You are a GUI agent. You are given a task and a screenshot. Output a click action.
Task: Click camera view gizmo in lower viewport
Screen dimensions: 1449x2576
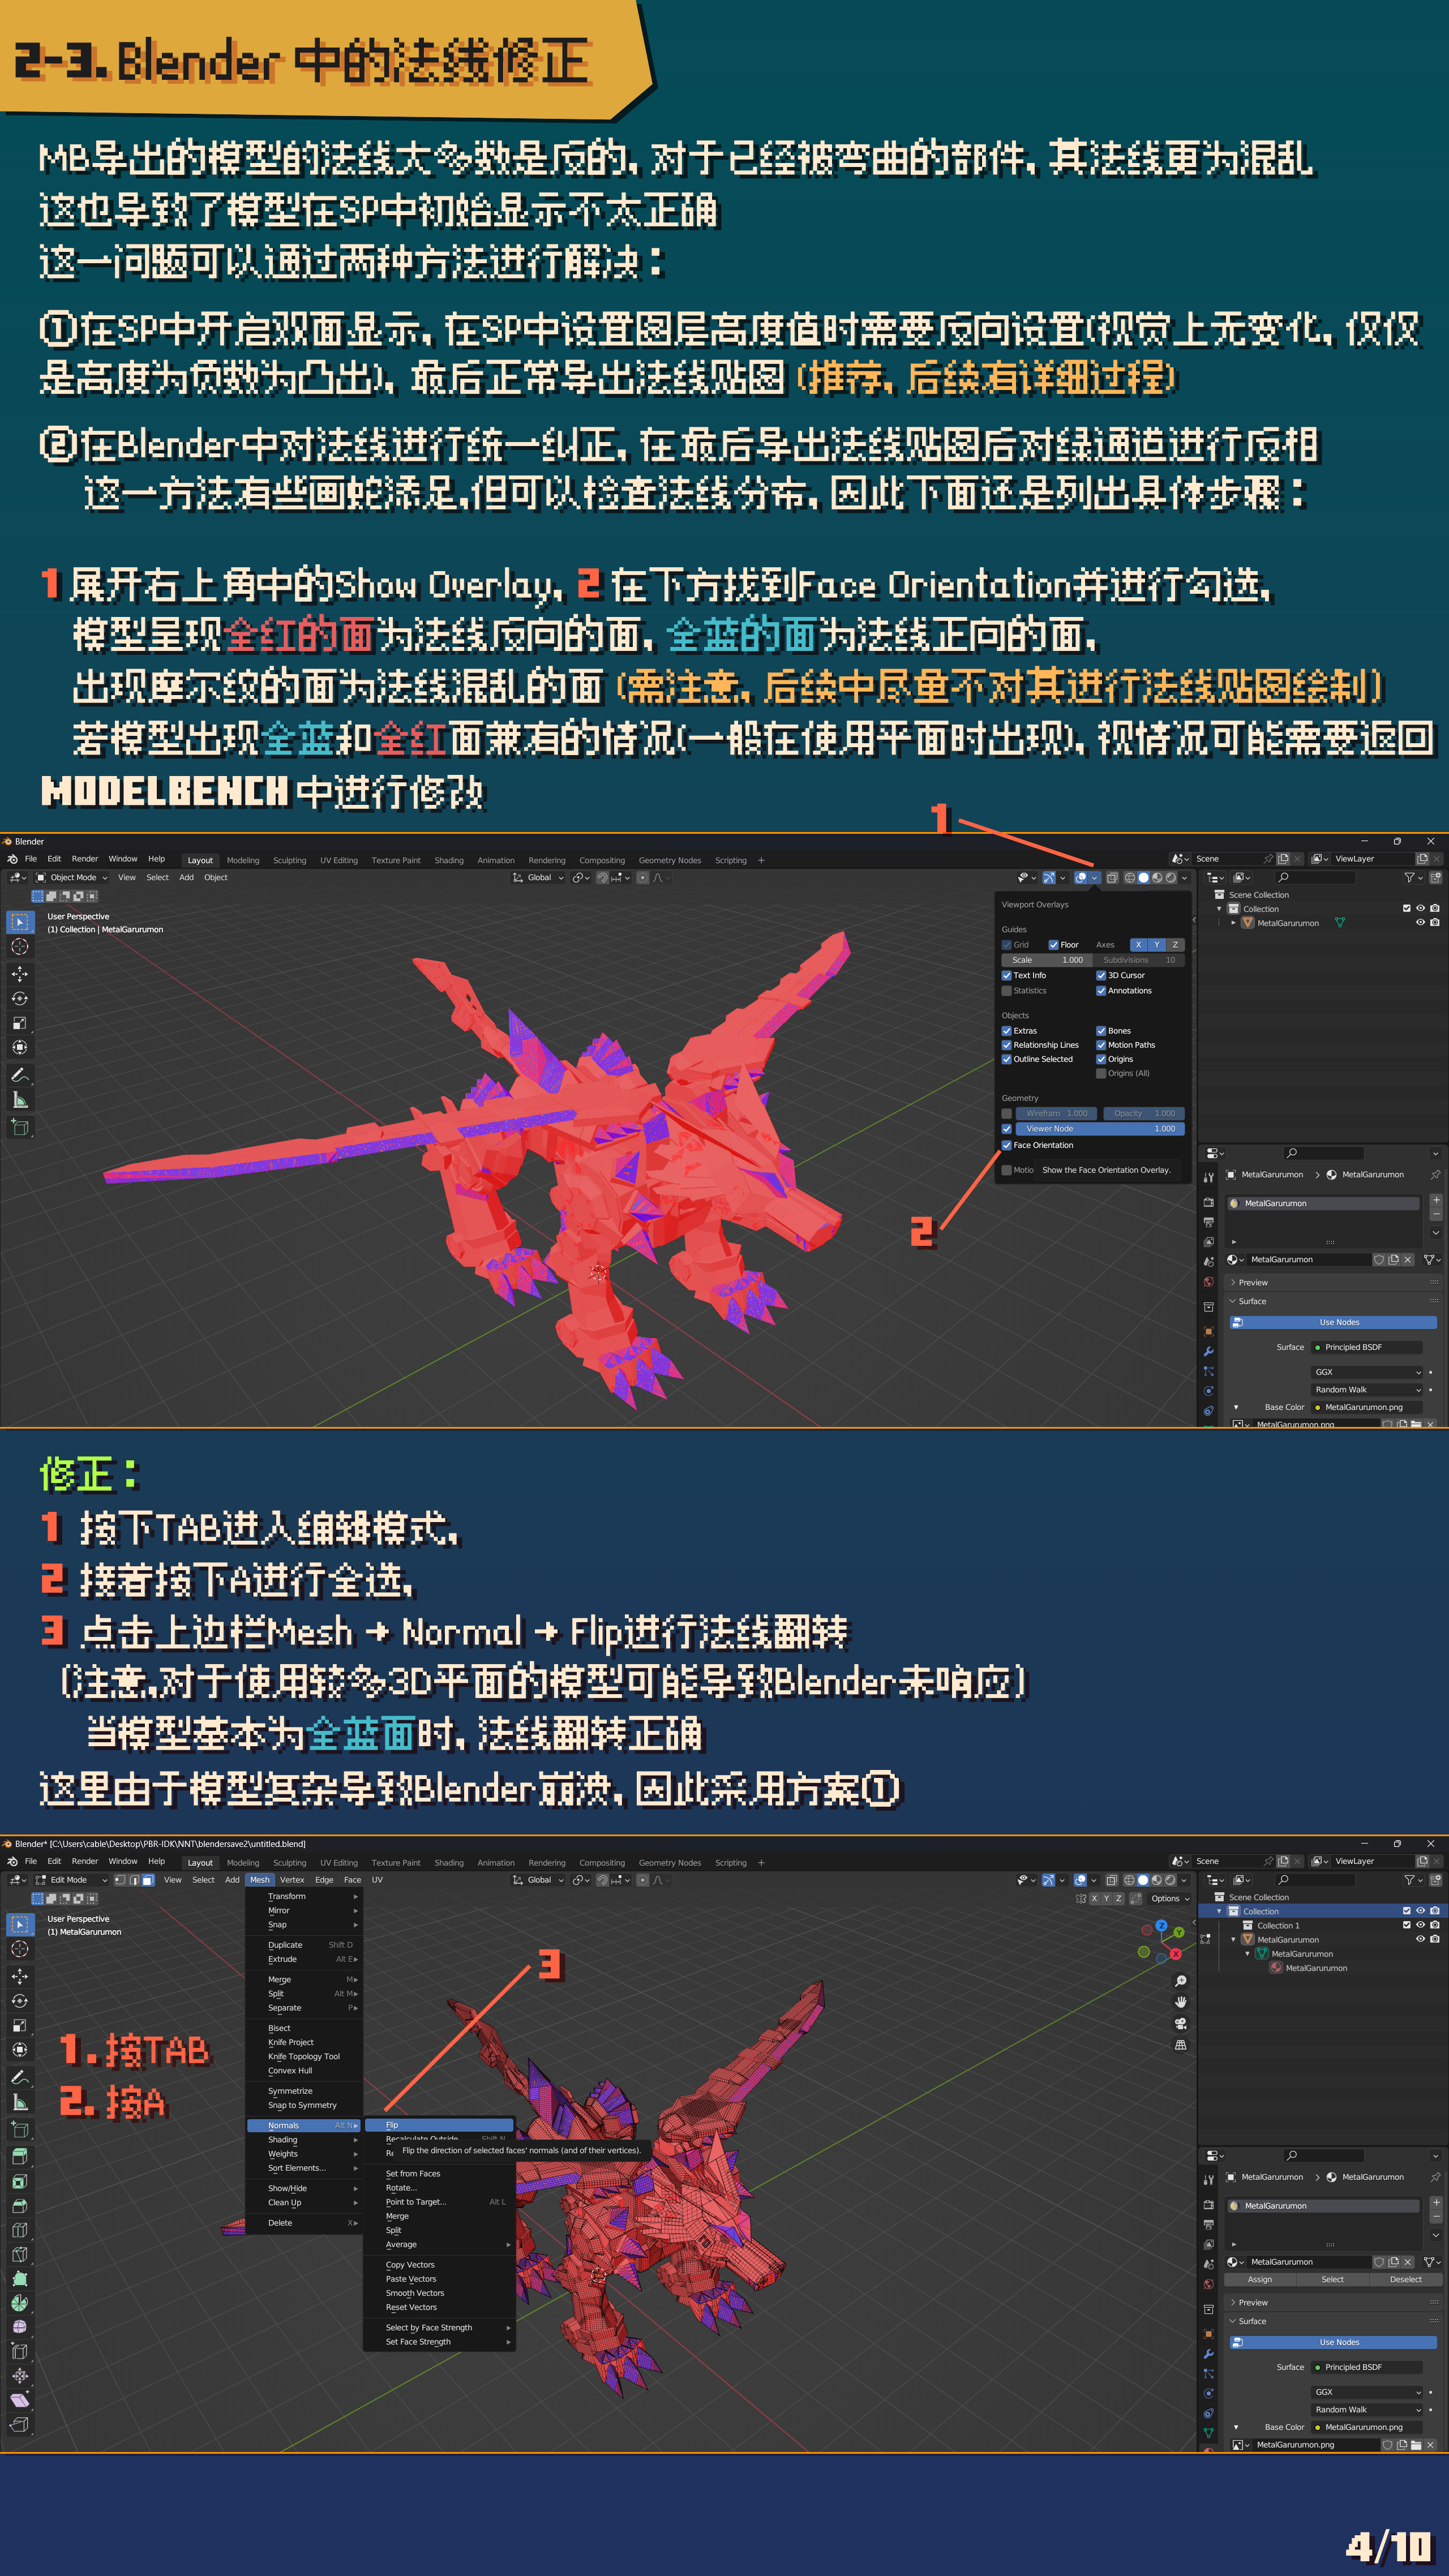tap(1181, 2024)
